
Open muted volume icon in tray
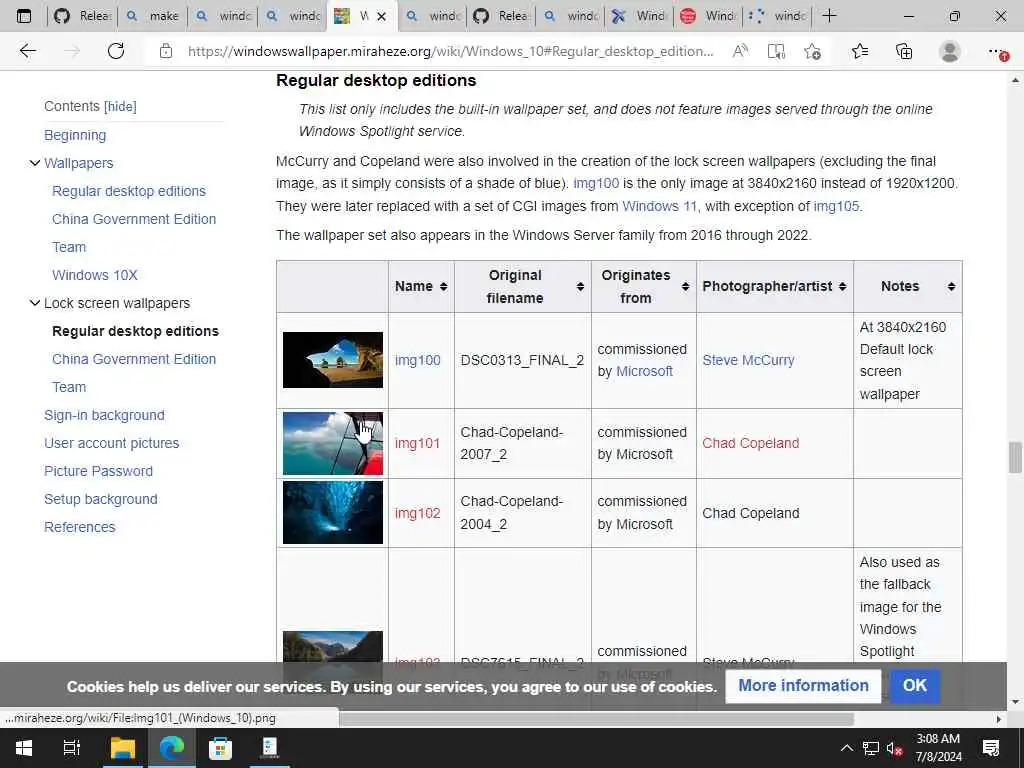point(894,748)
